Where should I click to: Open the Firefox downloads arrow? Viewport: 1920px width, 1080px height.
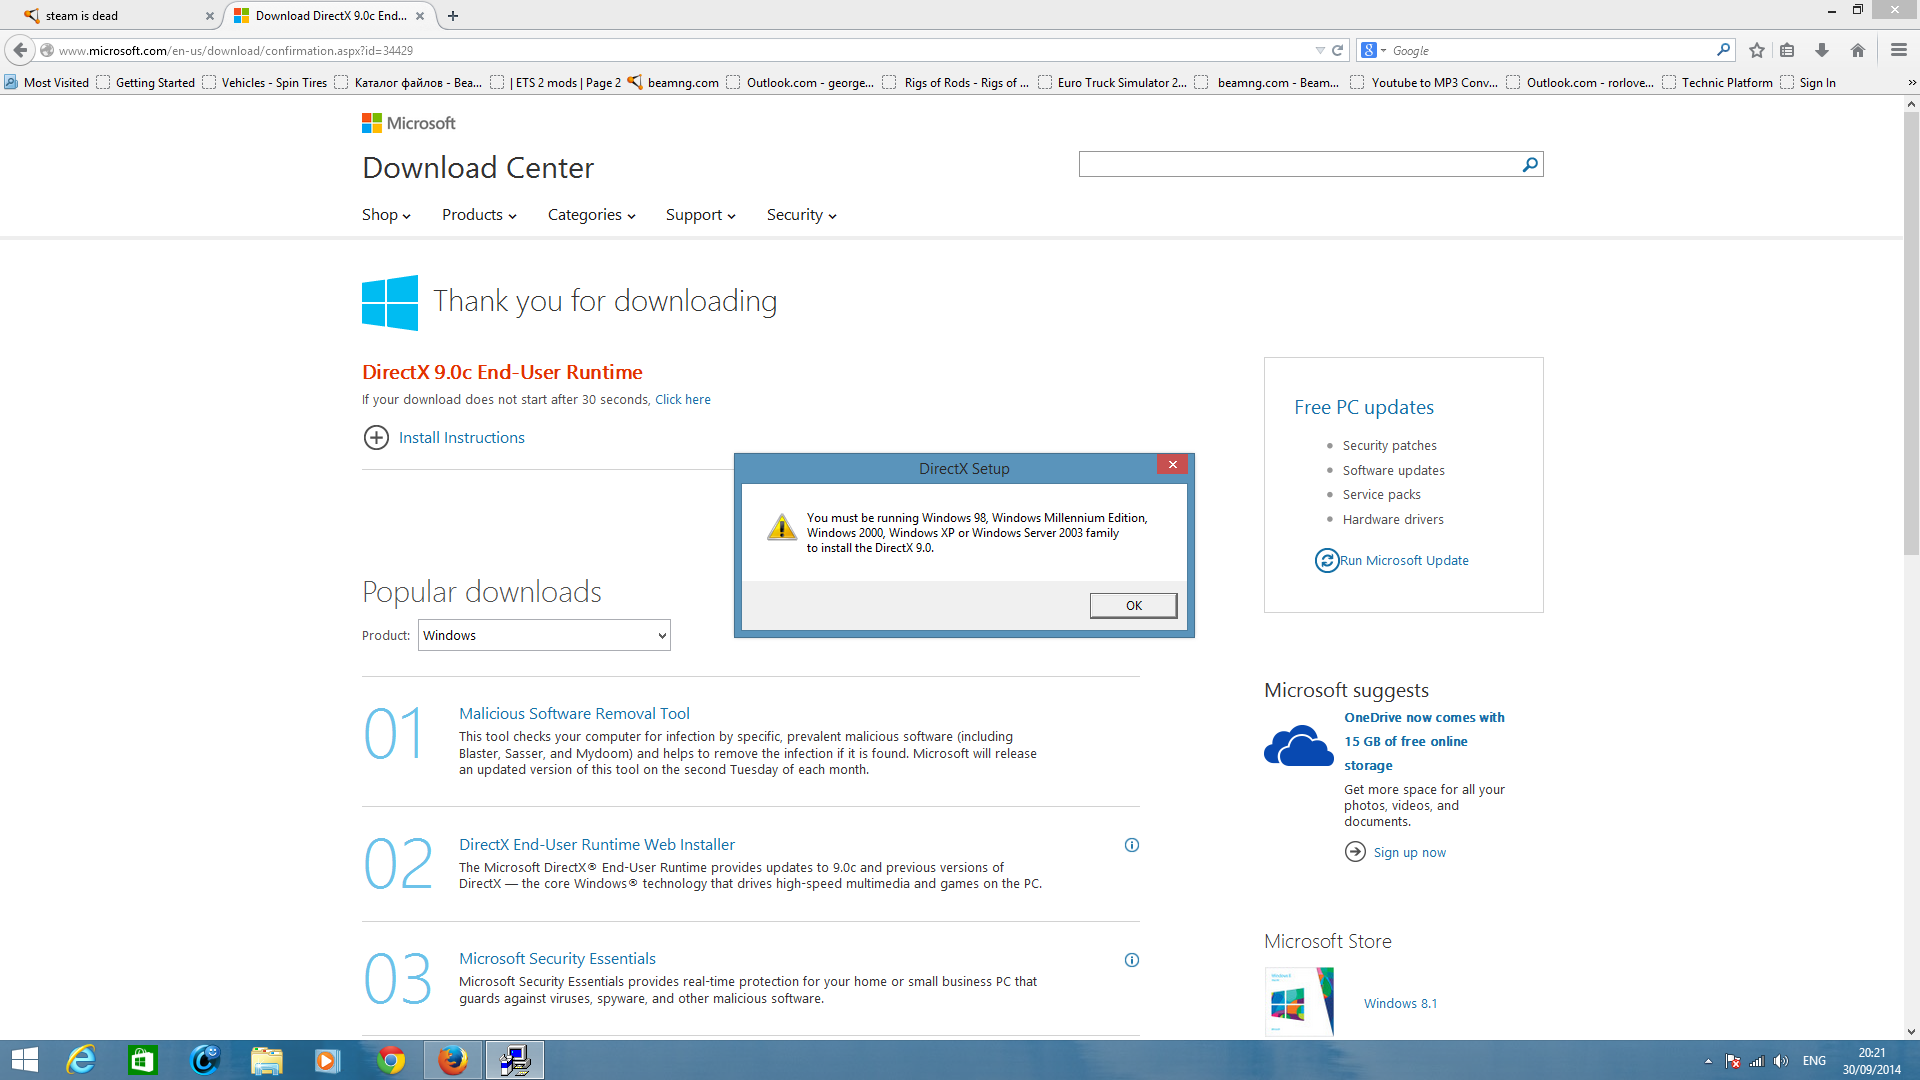pyautogui.click(x=1822, y=50)
